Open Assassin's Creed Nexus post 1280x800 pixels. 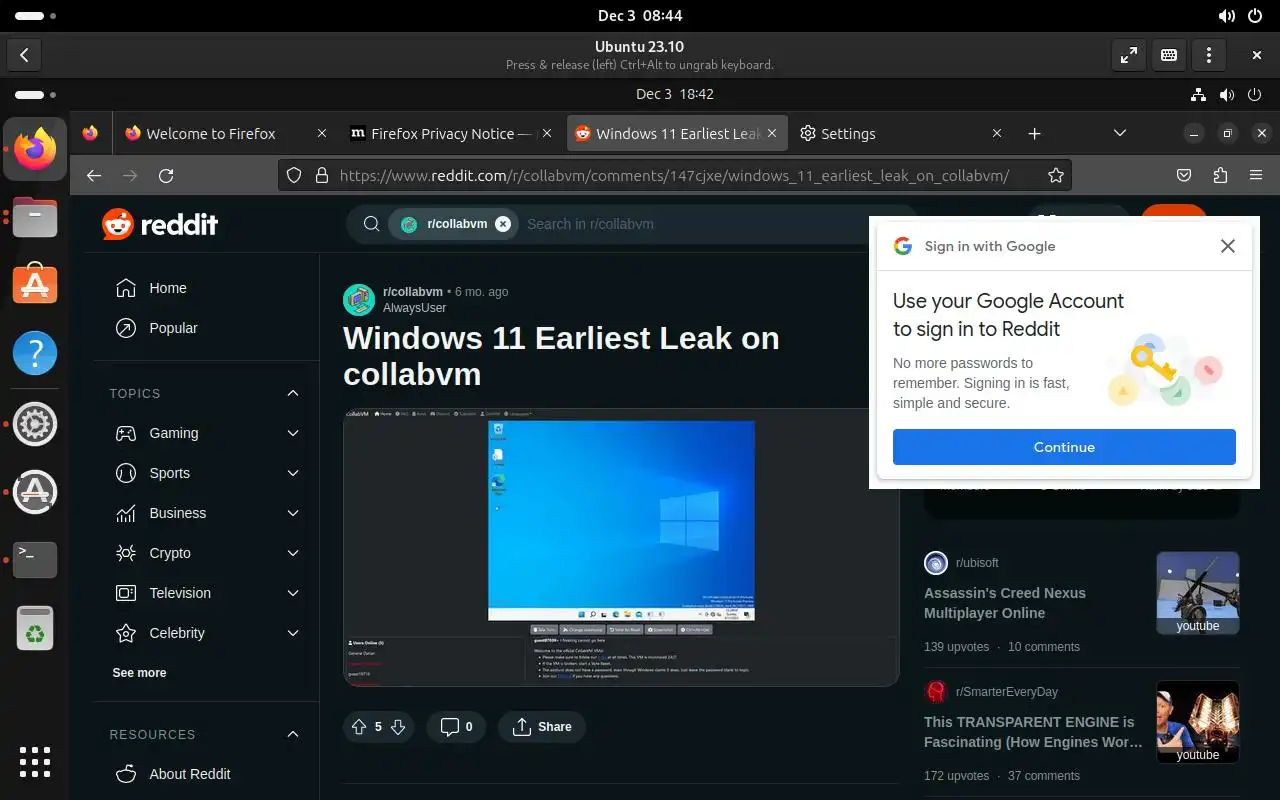tap(1005, 603)
